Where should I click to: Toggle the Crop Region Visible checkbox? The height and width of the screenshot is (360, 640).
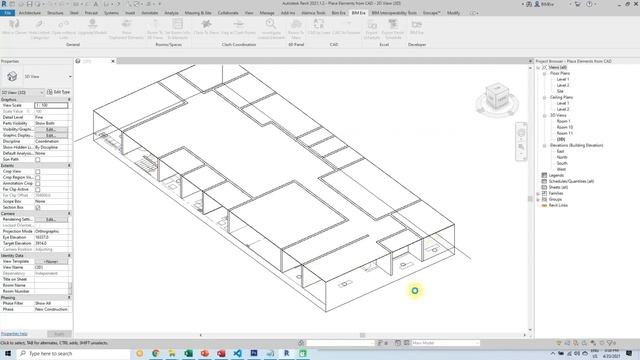pyautogui.click(x=38, y=178)
